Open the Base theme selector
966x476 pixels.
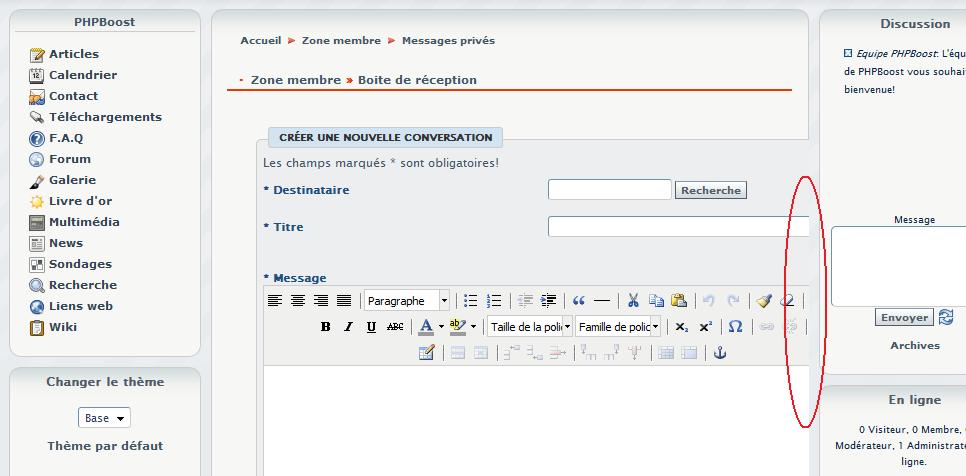(x=104, y=418)
